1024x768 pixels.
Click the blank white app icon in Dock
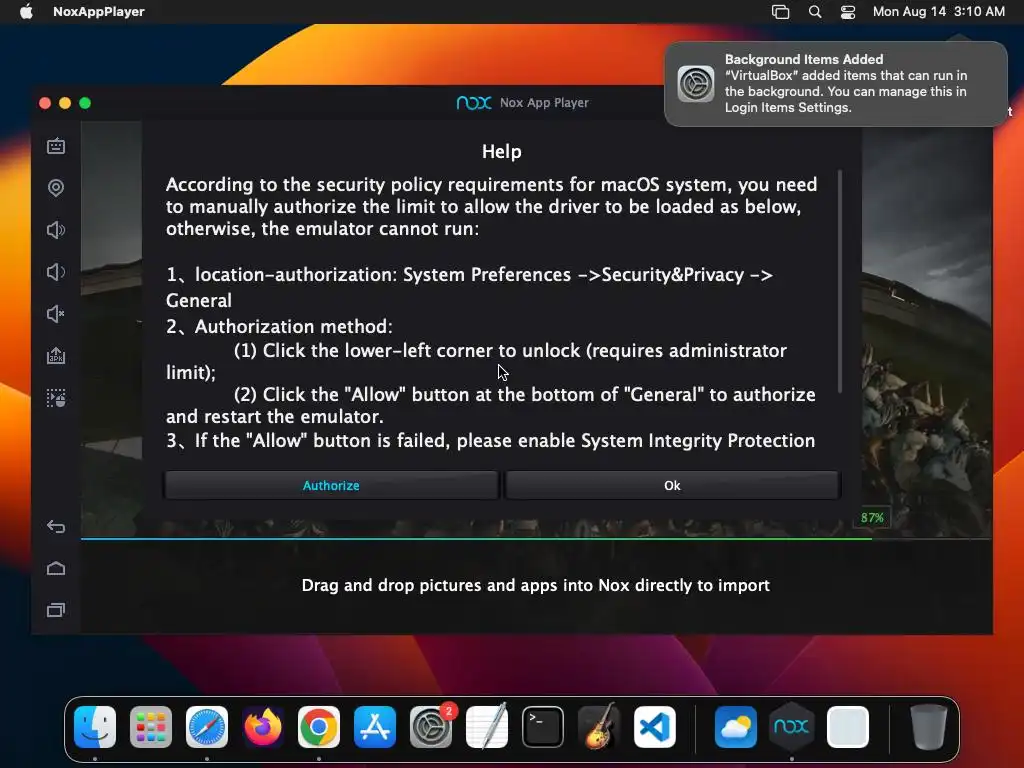[x=848, y=726]
